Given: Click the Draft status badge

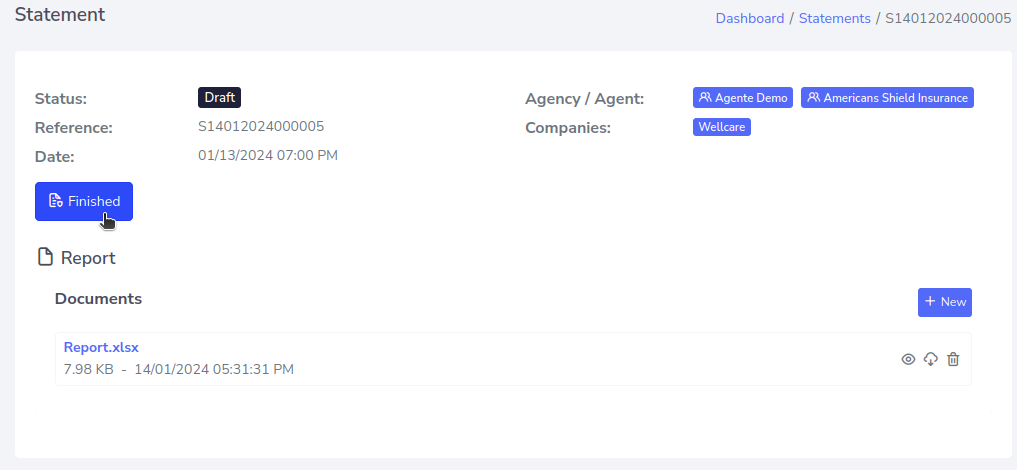Looking at the screenshot, I should [219, 97].
